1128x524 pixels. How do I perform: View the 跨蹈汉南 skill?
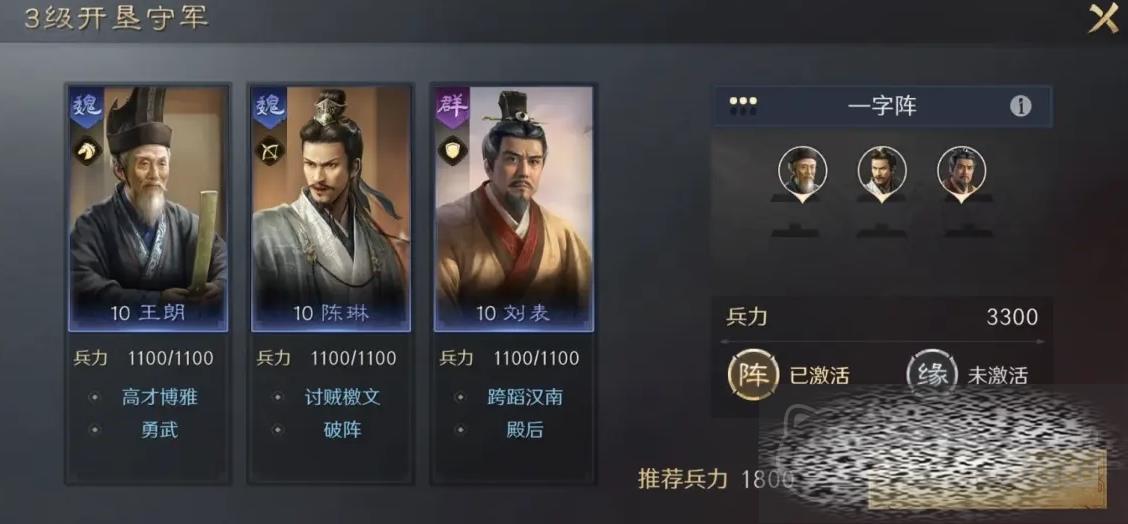[525, 397]
